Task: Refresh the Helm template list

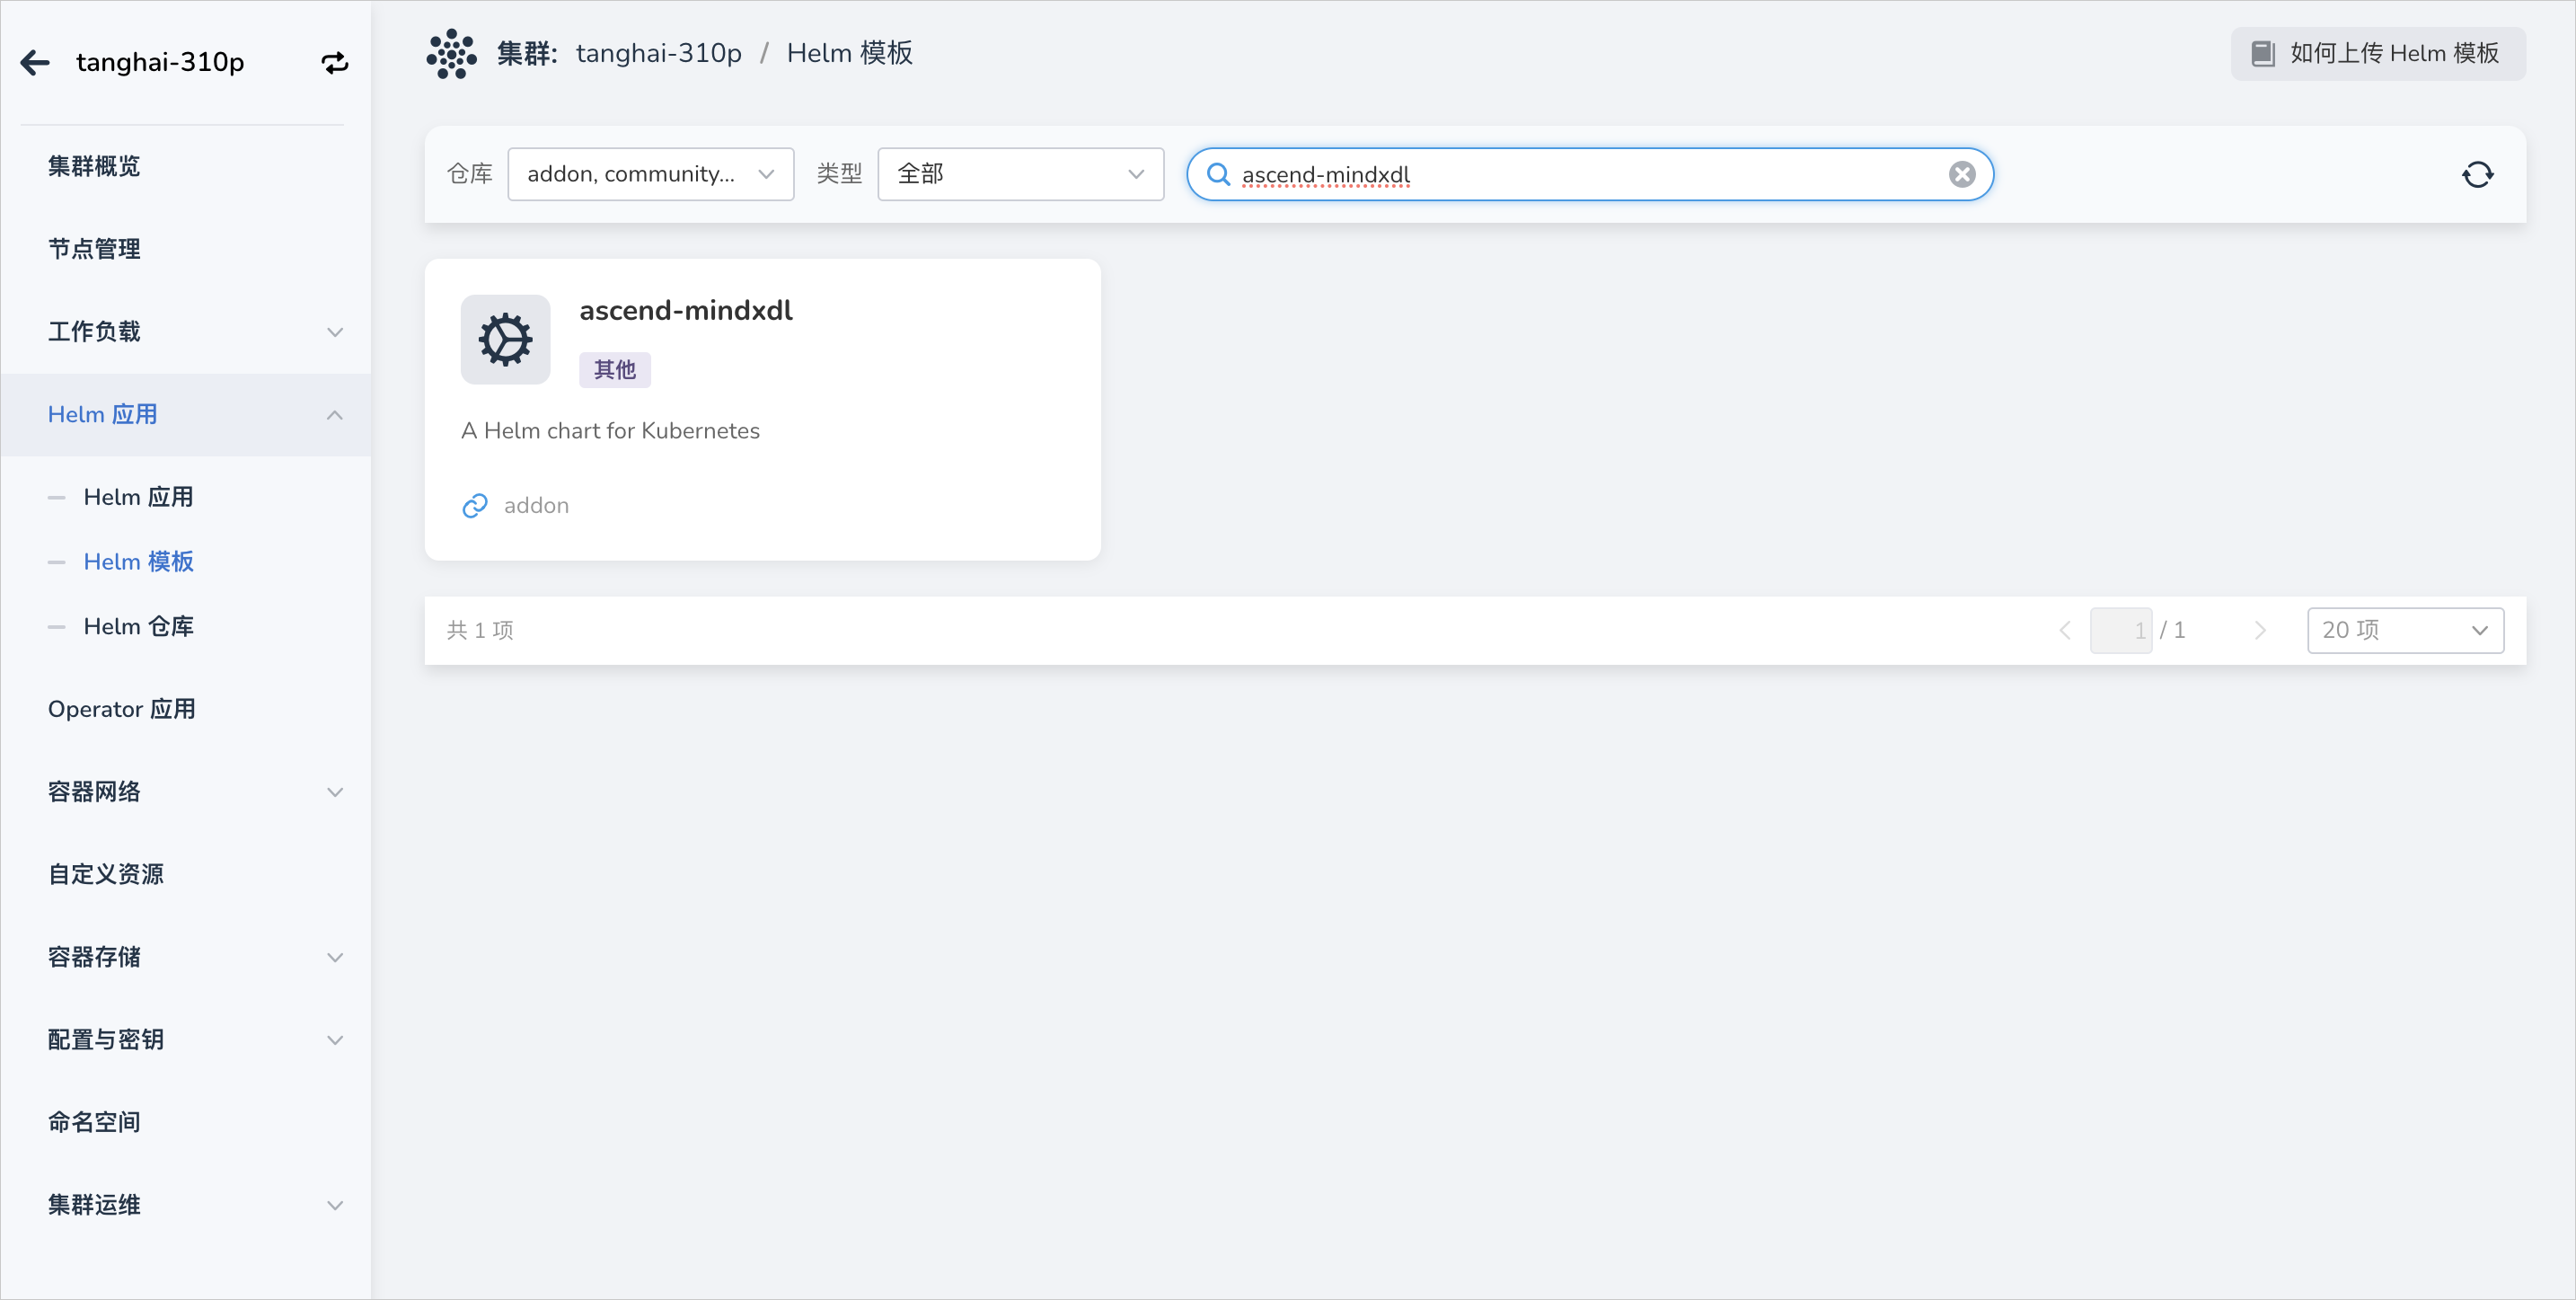Action: pyautogui.click(x=2478, y=174)
